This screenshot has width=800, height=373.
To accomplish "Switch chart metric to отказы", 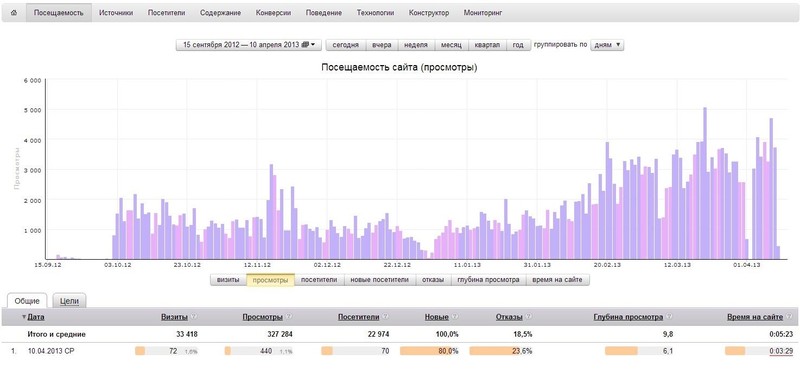I will pyautogui.click(x=433, y=280).
